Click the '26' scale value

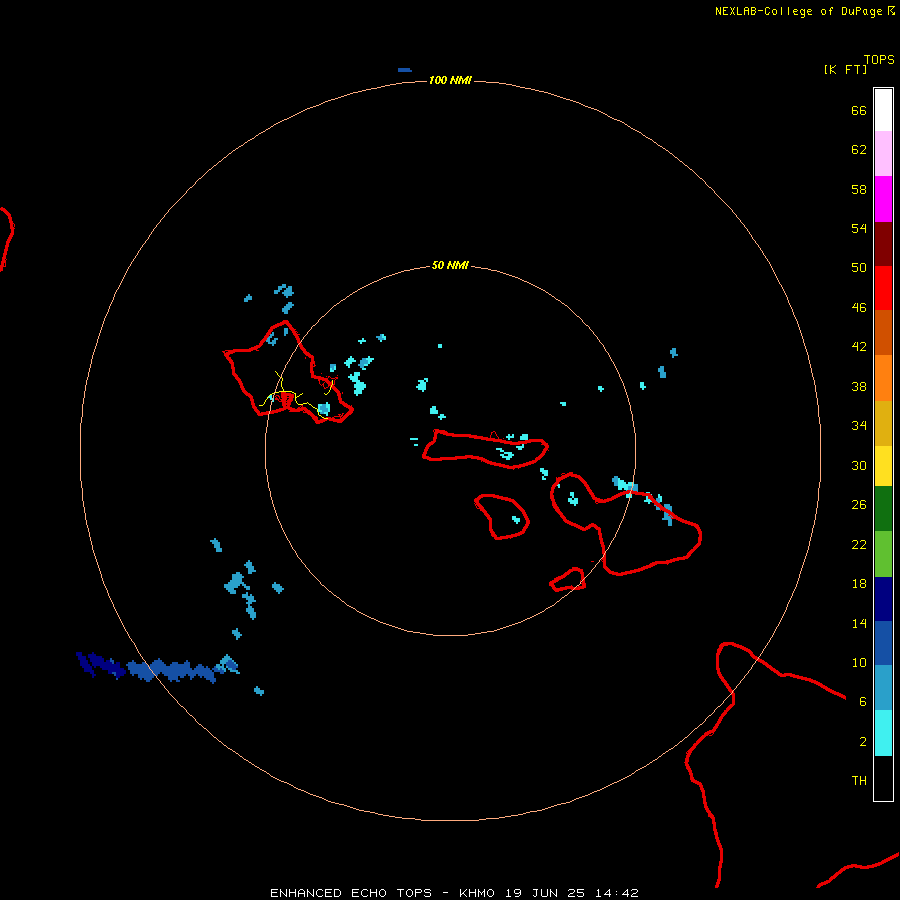click(859, 504)
